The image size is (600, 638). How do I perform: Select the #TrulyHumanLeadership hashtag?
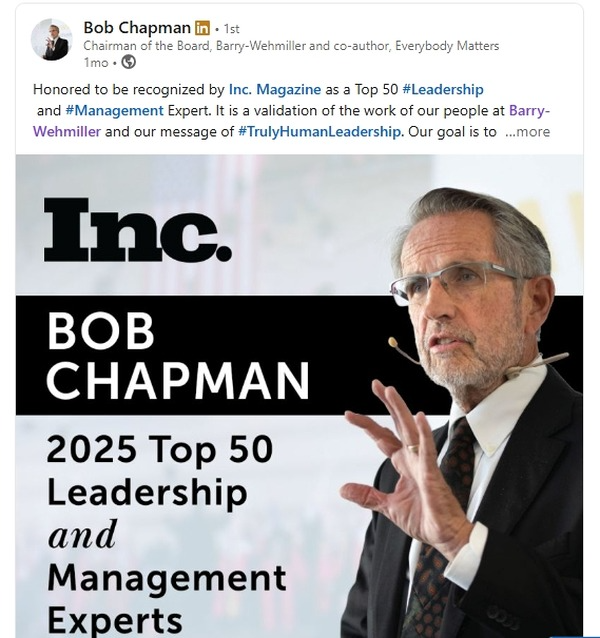(x=320, y=131)
